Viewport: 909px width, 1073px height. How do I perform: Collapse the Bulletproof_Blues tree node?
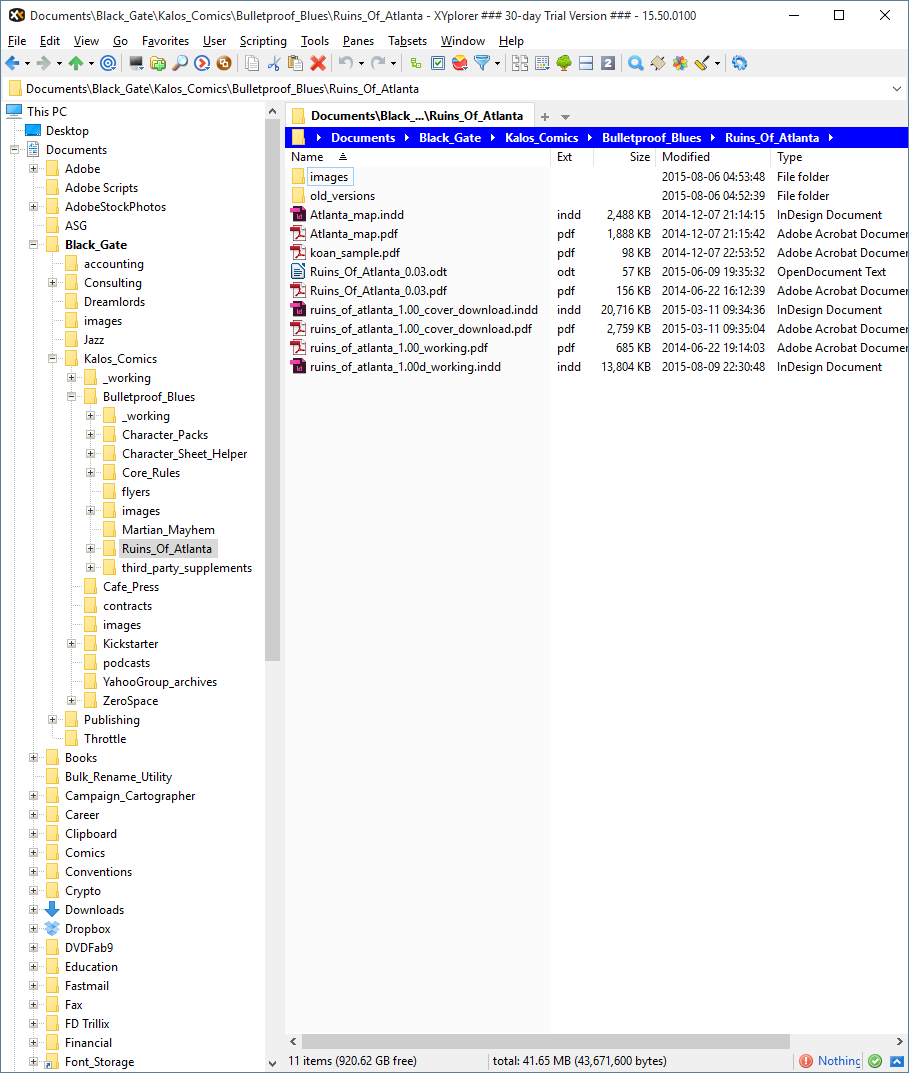click(71, 397)
